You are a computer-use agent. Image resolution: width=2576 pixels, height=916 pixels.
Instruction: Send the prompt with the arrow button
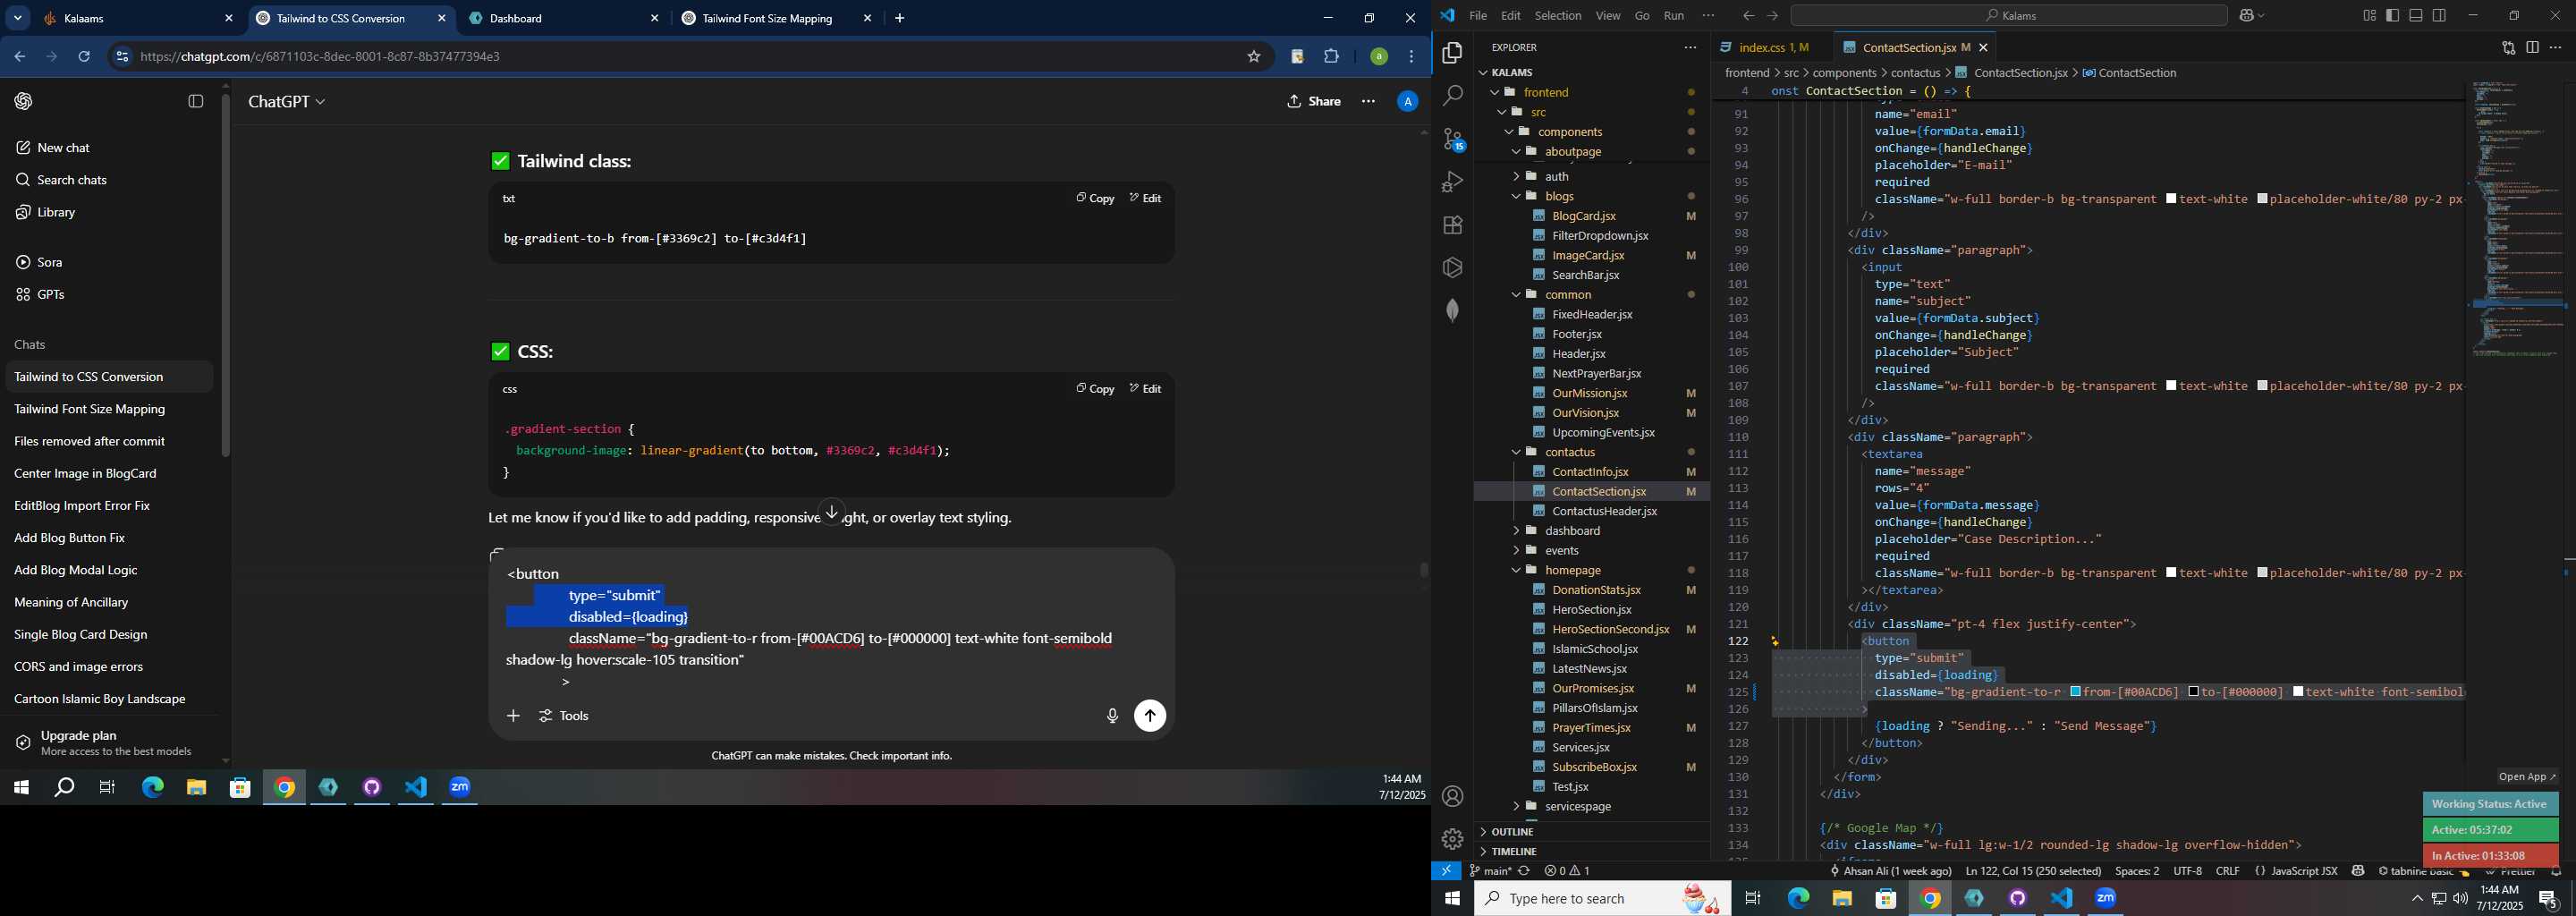tap(1150, 716)
